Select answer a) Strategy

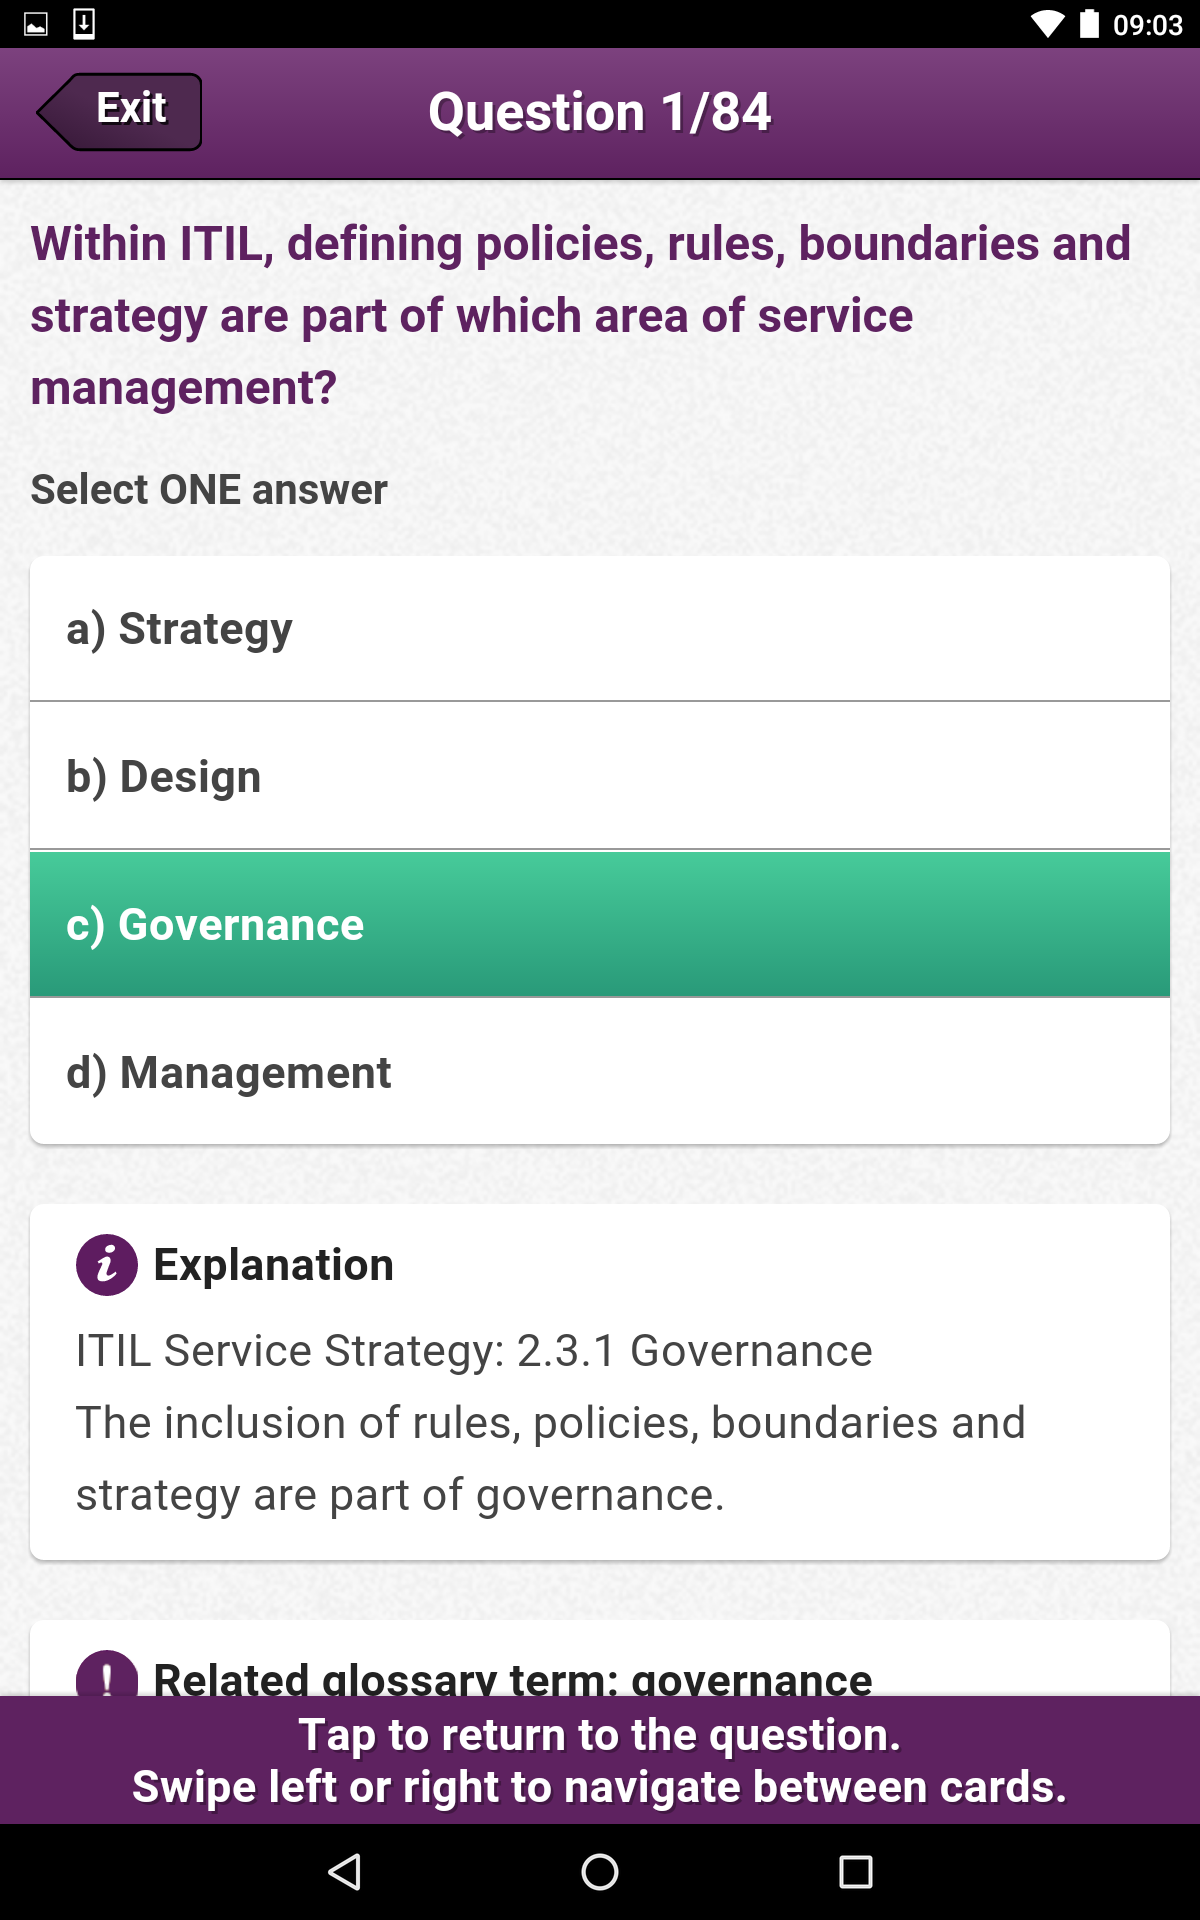[600, 629]
